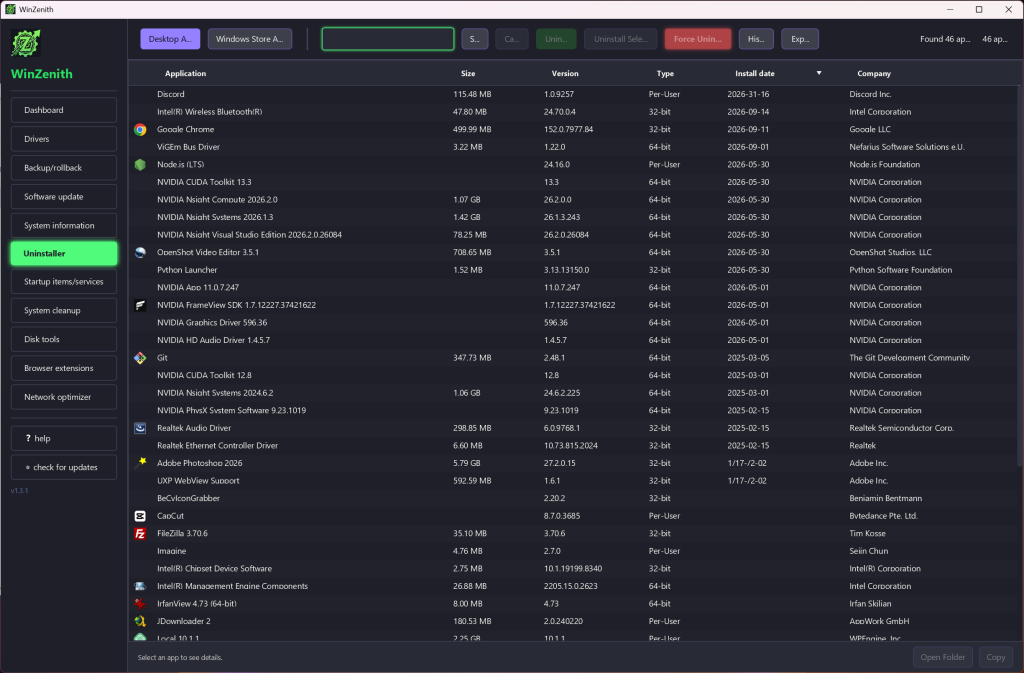Click the Force Uninstall red button
The height and width of the screenshot is (673, 1024).
click(697, 39)
